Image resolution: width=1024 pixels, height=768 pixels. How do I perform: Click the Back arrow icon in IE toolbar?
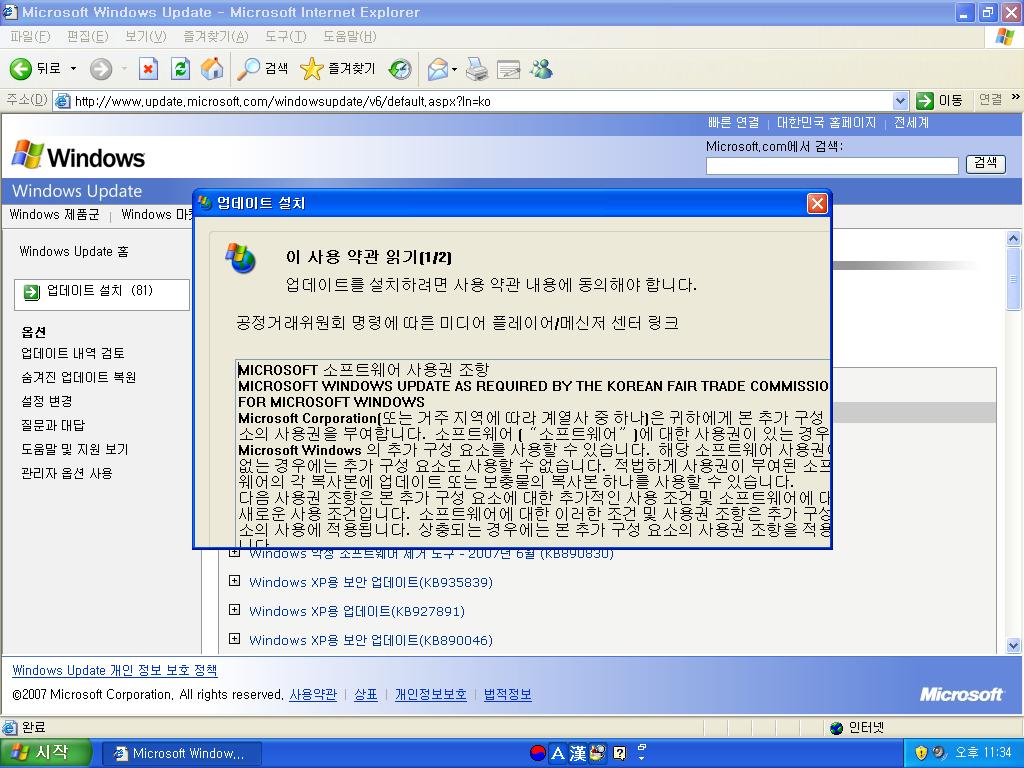click(x=20, y=69)
